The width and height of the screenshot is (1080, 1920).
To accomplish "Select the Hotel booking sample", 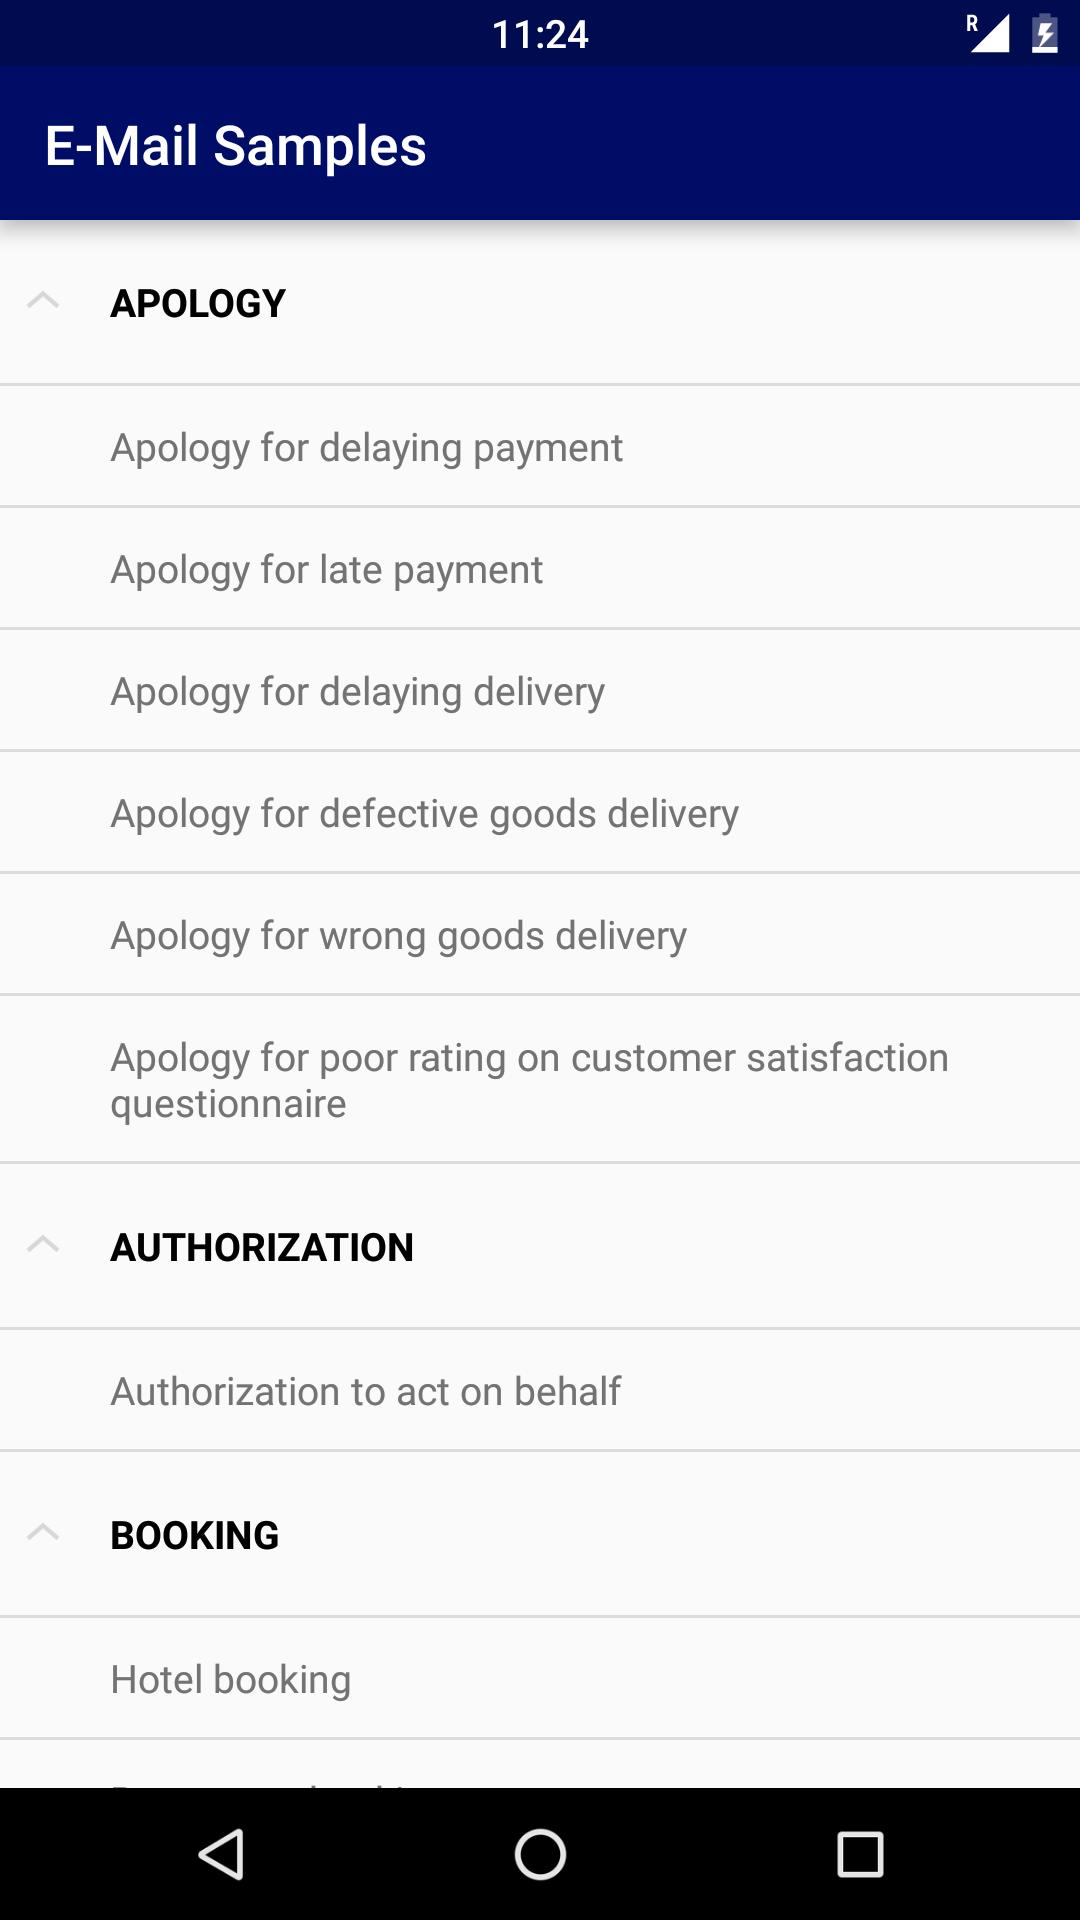I will click(x=230, y=1680).
